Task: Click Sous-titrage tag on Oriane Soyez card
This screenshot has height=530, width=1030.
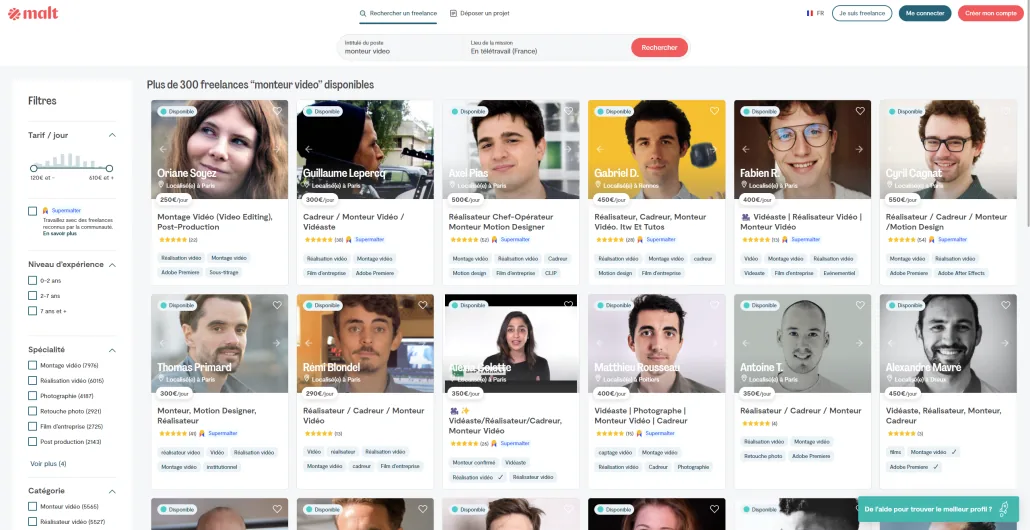Action: (x=224, y=272)
